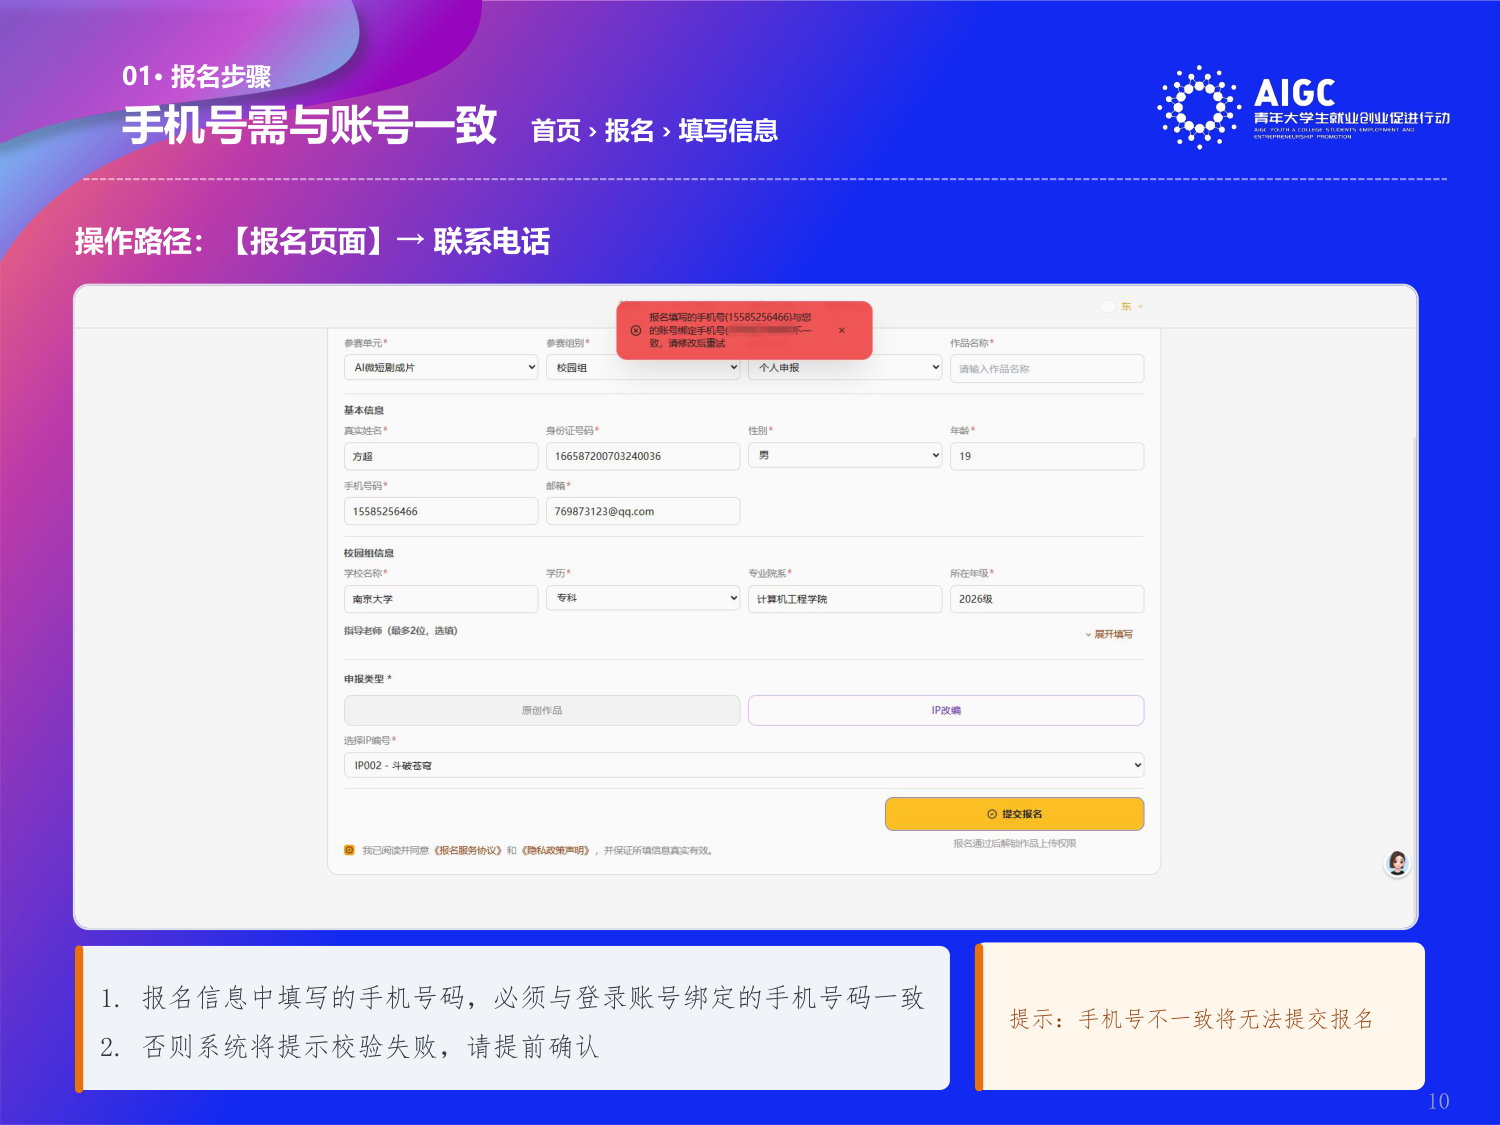Click the 学校名称 field showing 南京大学

441,599
